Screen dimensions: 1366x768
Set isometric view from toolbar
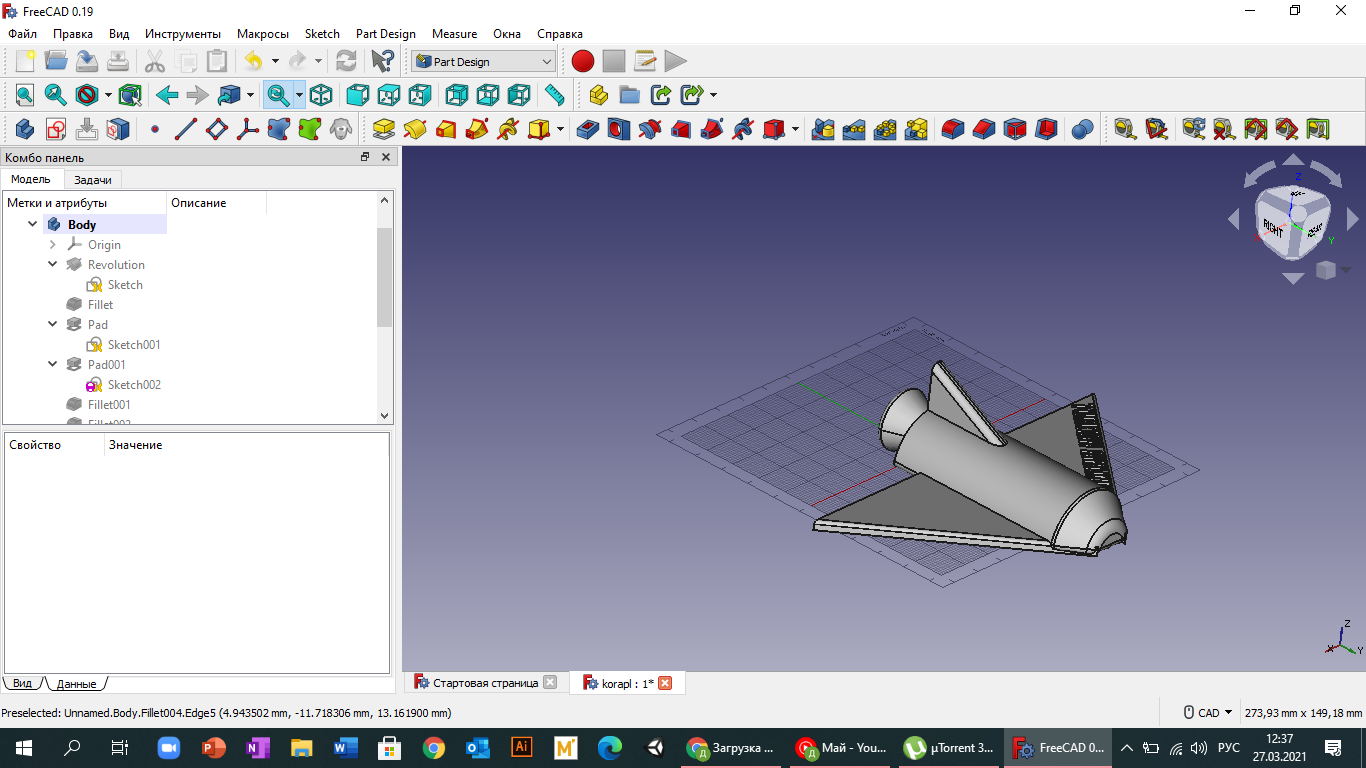(321, 95)
